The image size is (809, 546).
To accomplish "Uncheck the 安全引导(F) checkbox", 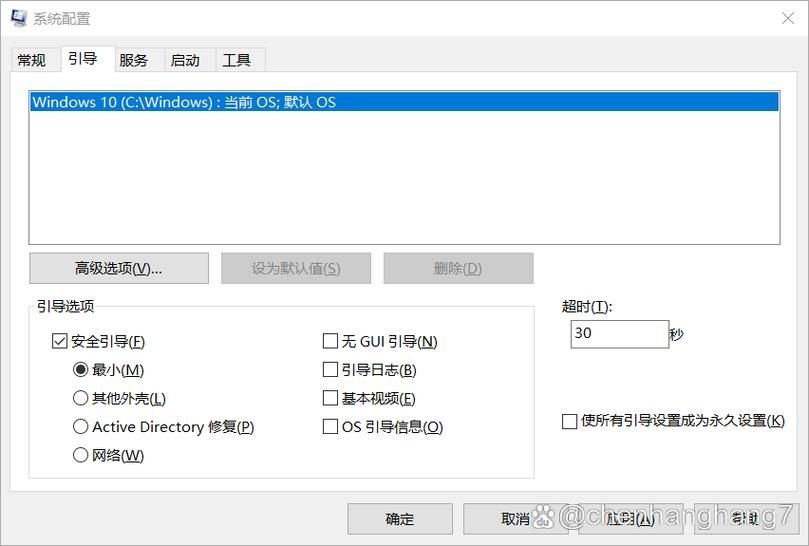I will pos(60,341).
